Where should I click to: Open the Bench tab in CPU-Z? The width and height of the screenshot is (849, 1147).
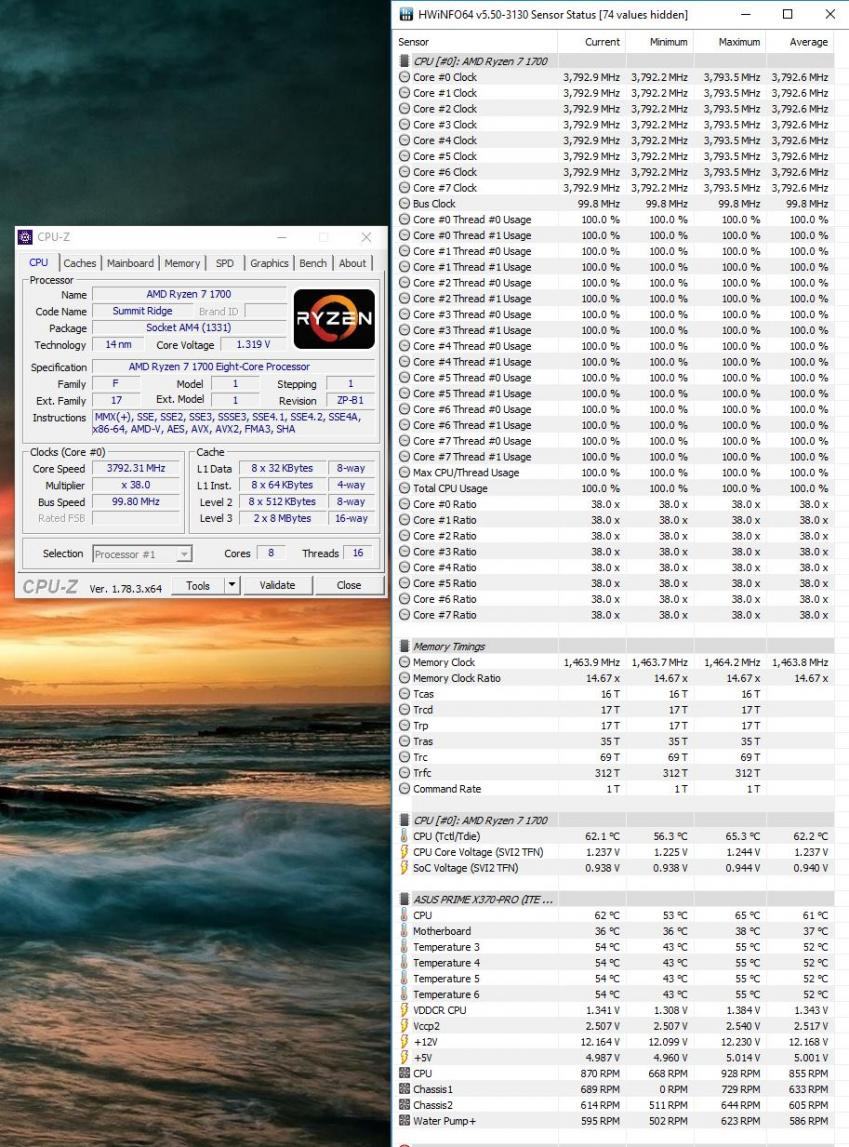tap(313, 263)
